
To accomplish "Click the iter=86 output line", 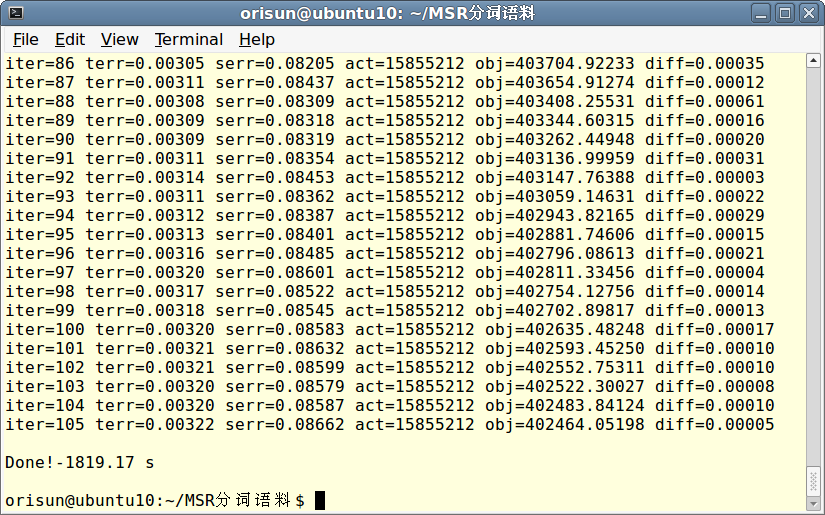I will [x=385, y=64].
